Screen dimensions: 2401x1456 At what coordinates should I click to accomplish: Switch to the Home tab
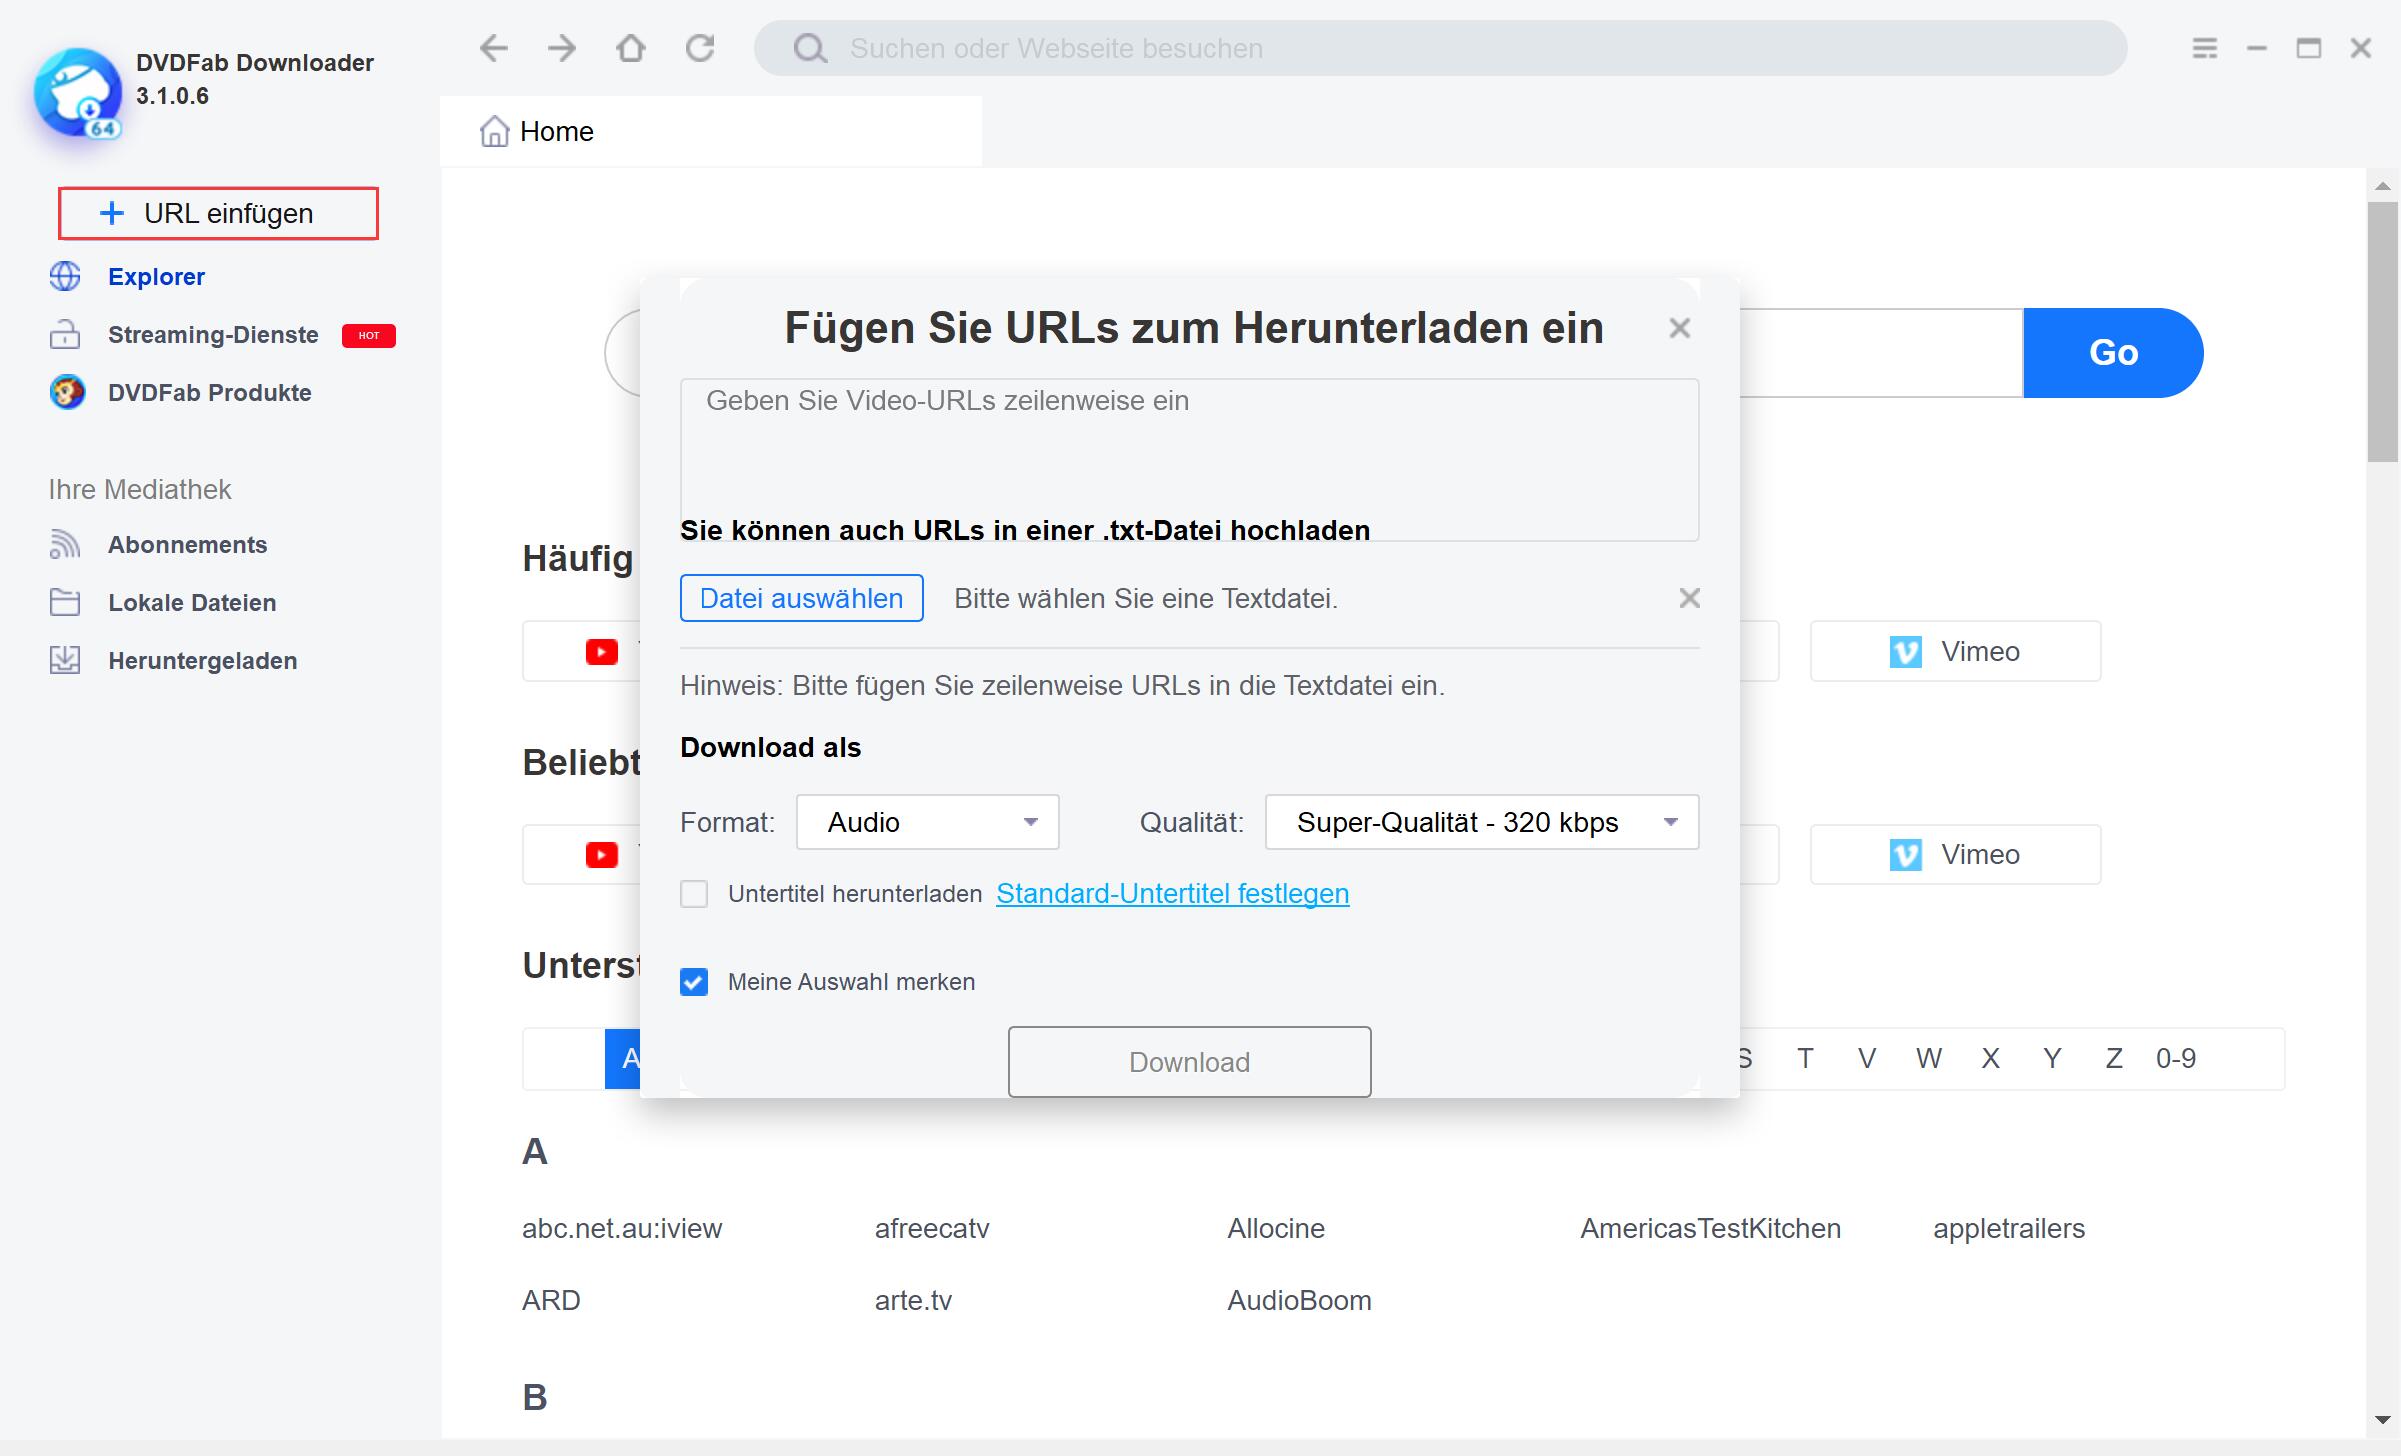[x=711, y=131]
